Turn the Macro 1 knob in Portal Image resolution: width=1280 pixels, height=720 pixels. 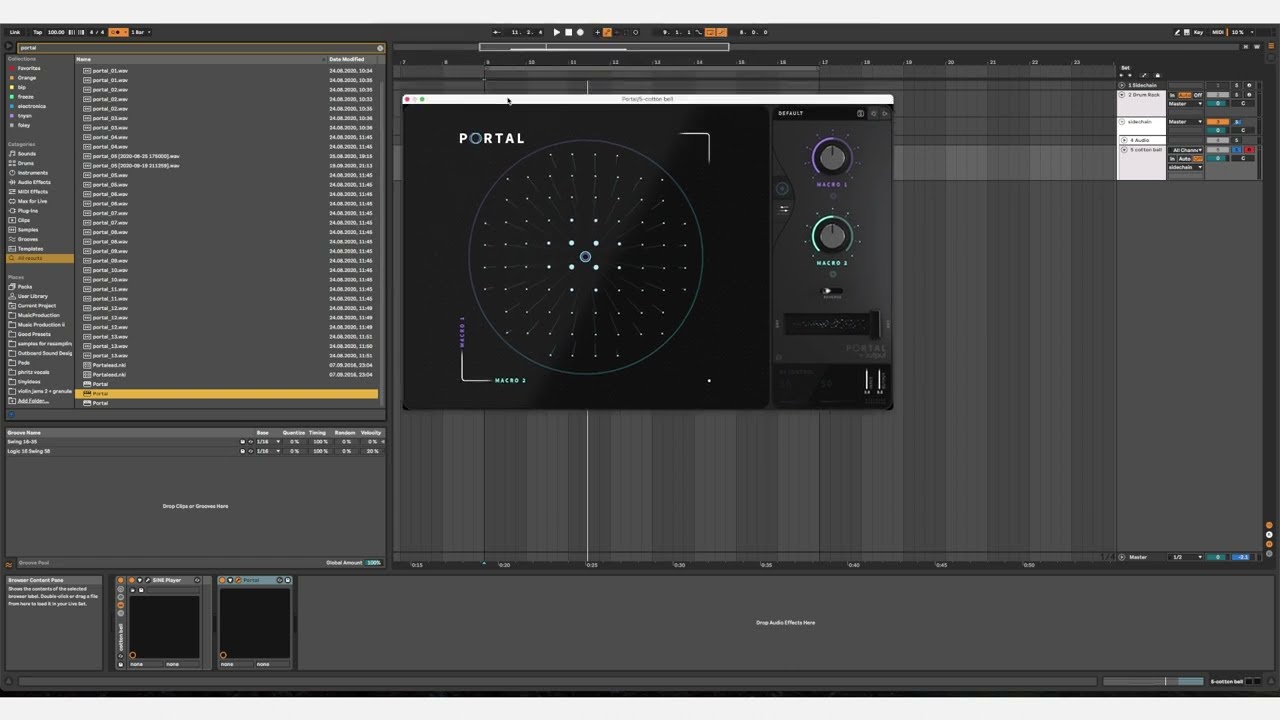click(x=831, y=156)
